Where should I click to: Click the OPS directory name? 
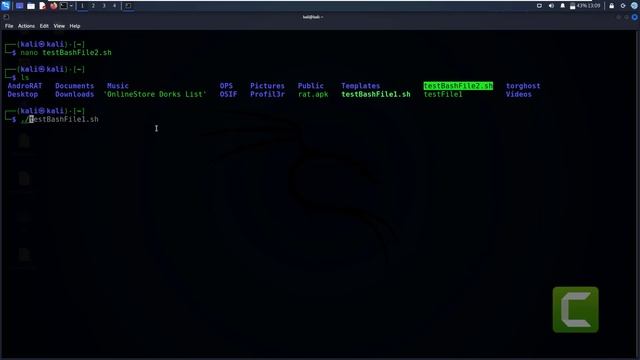click(x=226, y=86)
